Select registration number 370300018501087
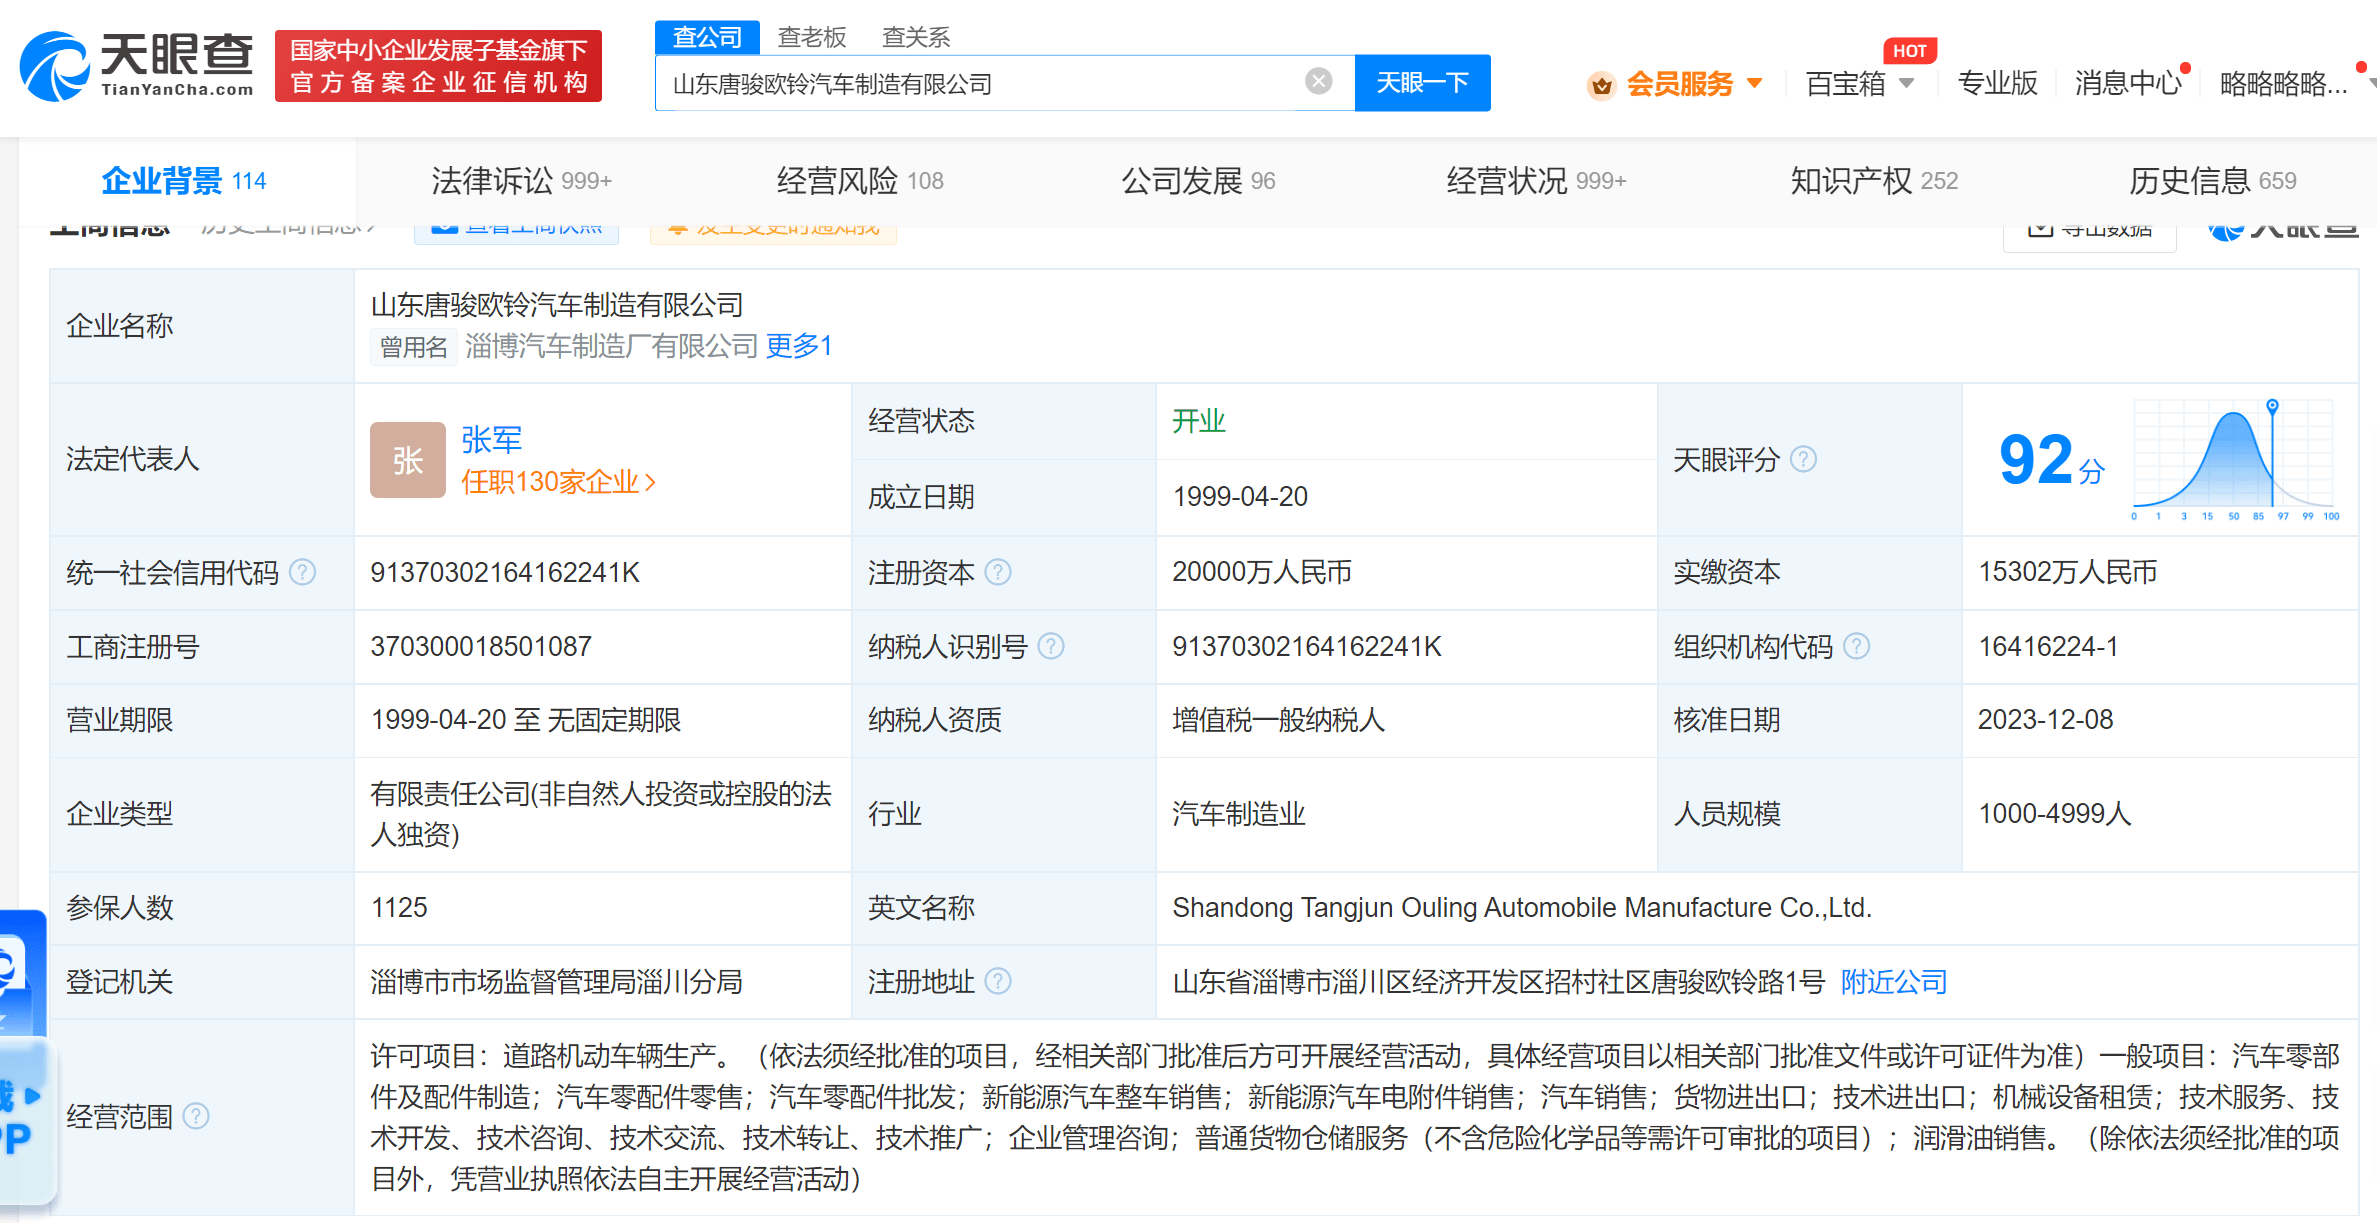The width and height of the screenshot is (2377, 1223). 481,646
